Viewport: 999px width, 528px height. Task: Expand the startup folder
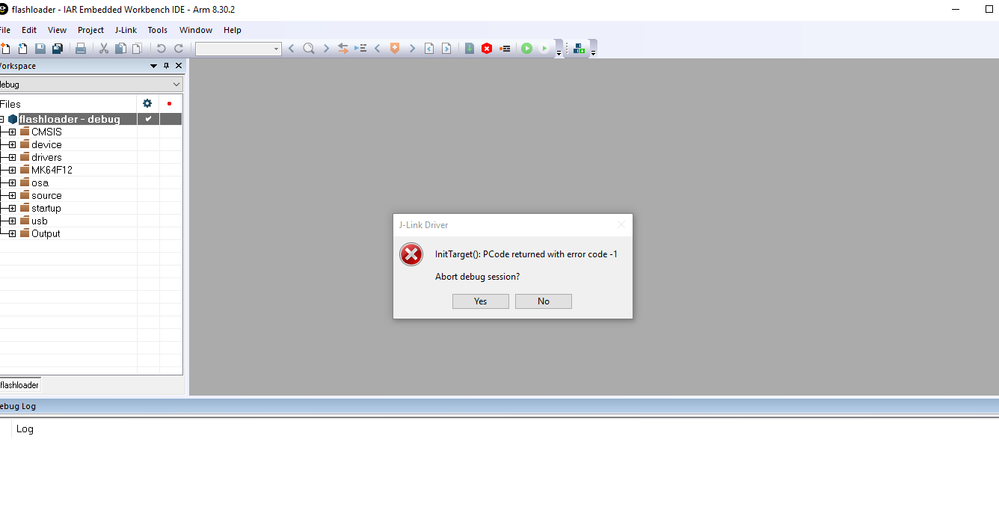12,208
